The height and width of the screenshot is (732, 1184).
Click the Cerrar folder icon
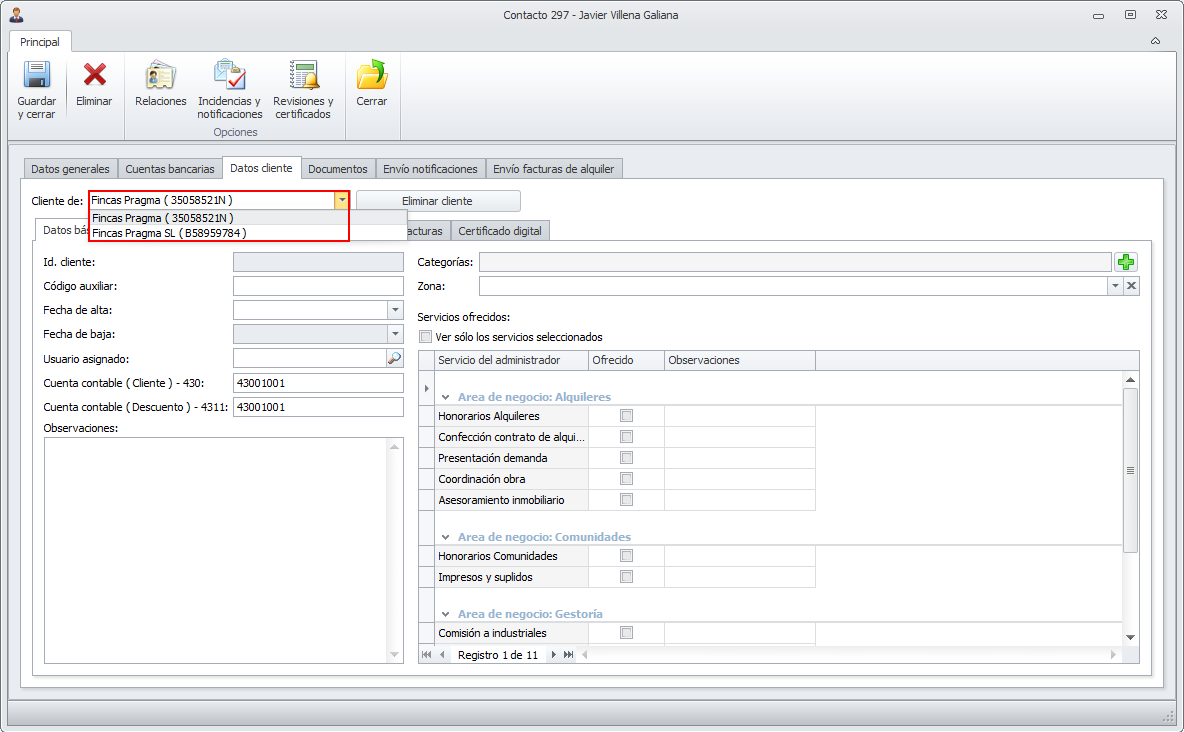tap(371, 76)
